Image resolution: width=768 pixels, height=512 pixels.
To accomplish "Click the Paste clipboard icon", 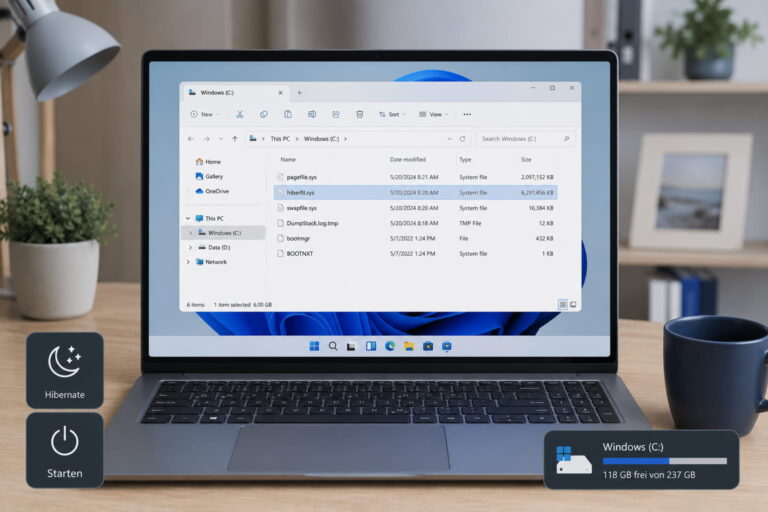I will (288, 114).
